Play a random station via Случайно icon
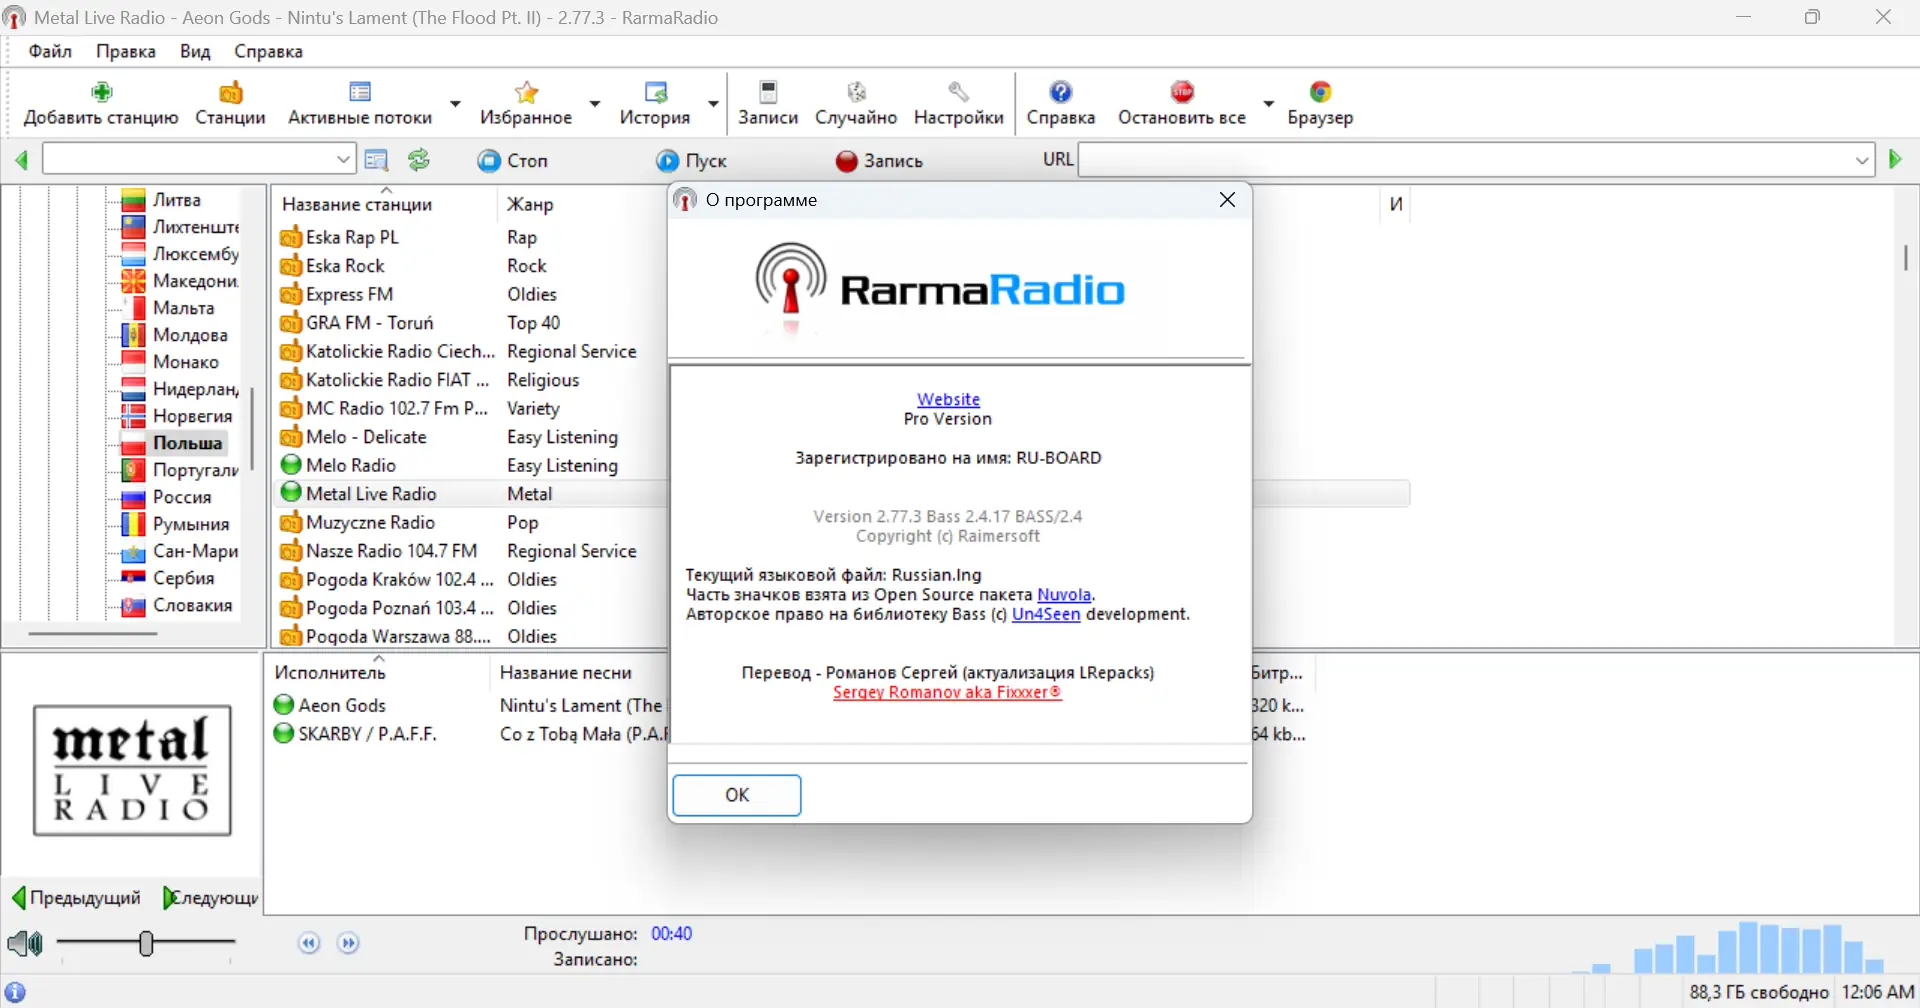The height and width of the screenshot is (1008, 1920). 855,91
